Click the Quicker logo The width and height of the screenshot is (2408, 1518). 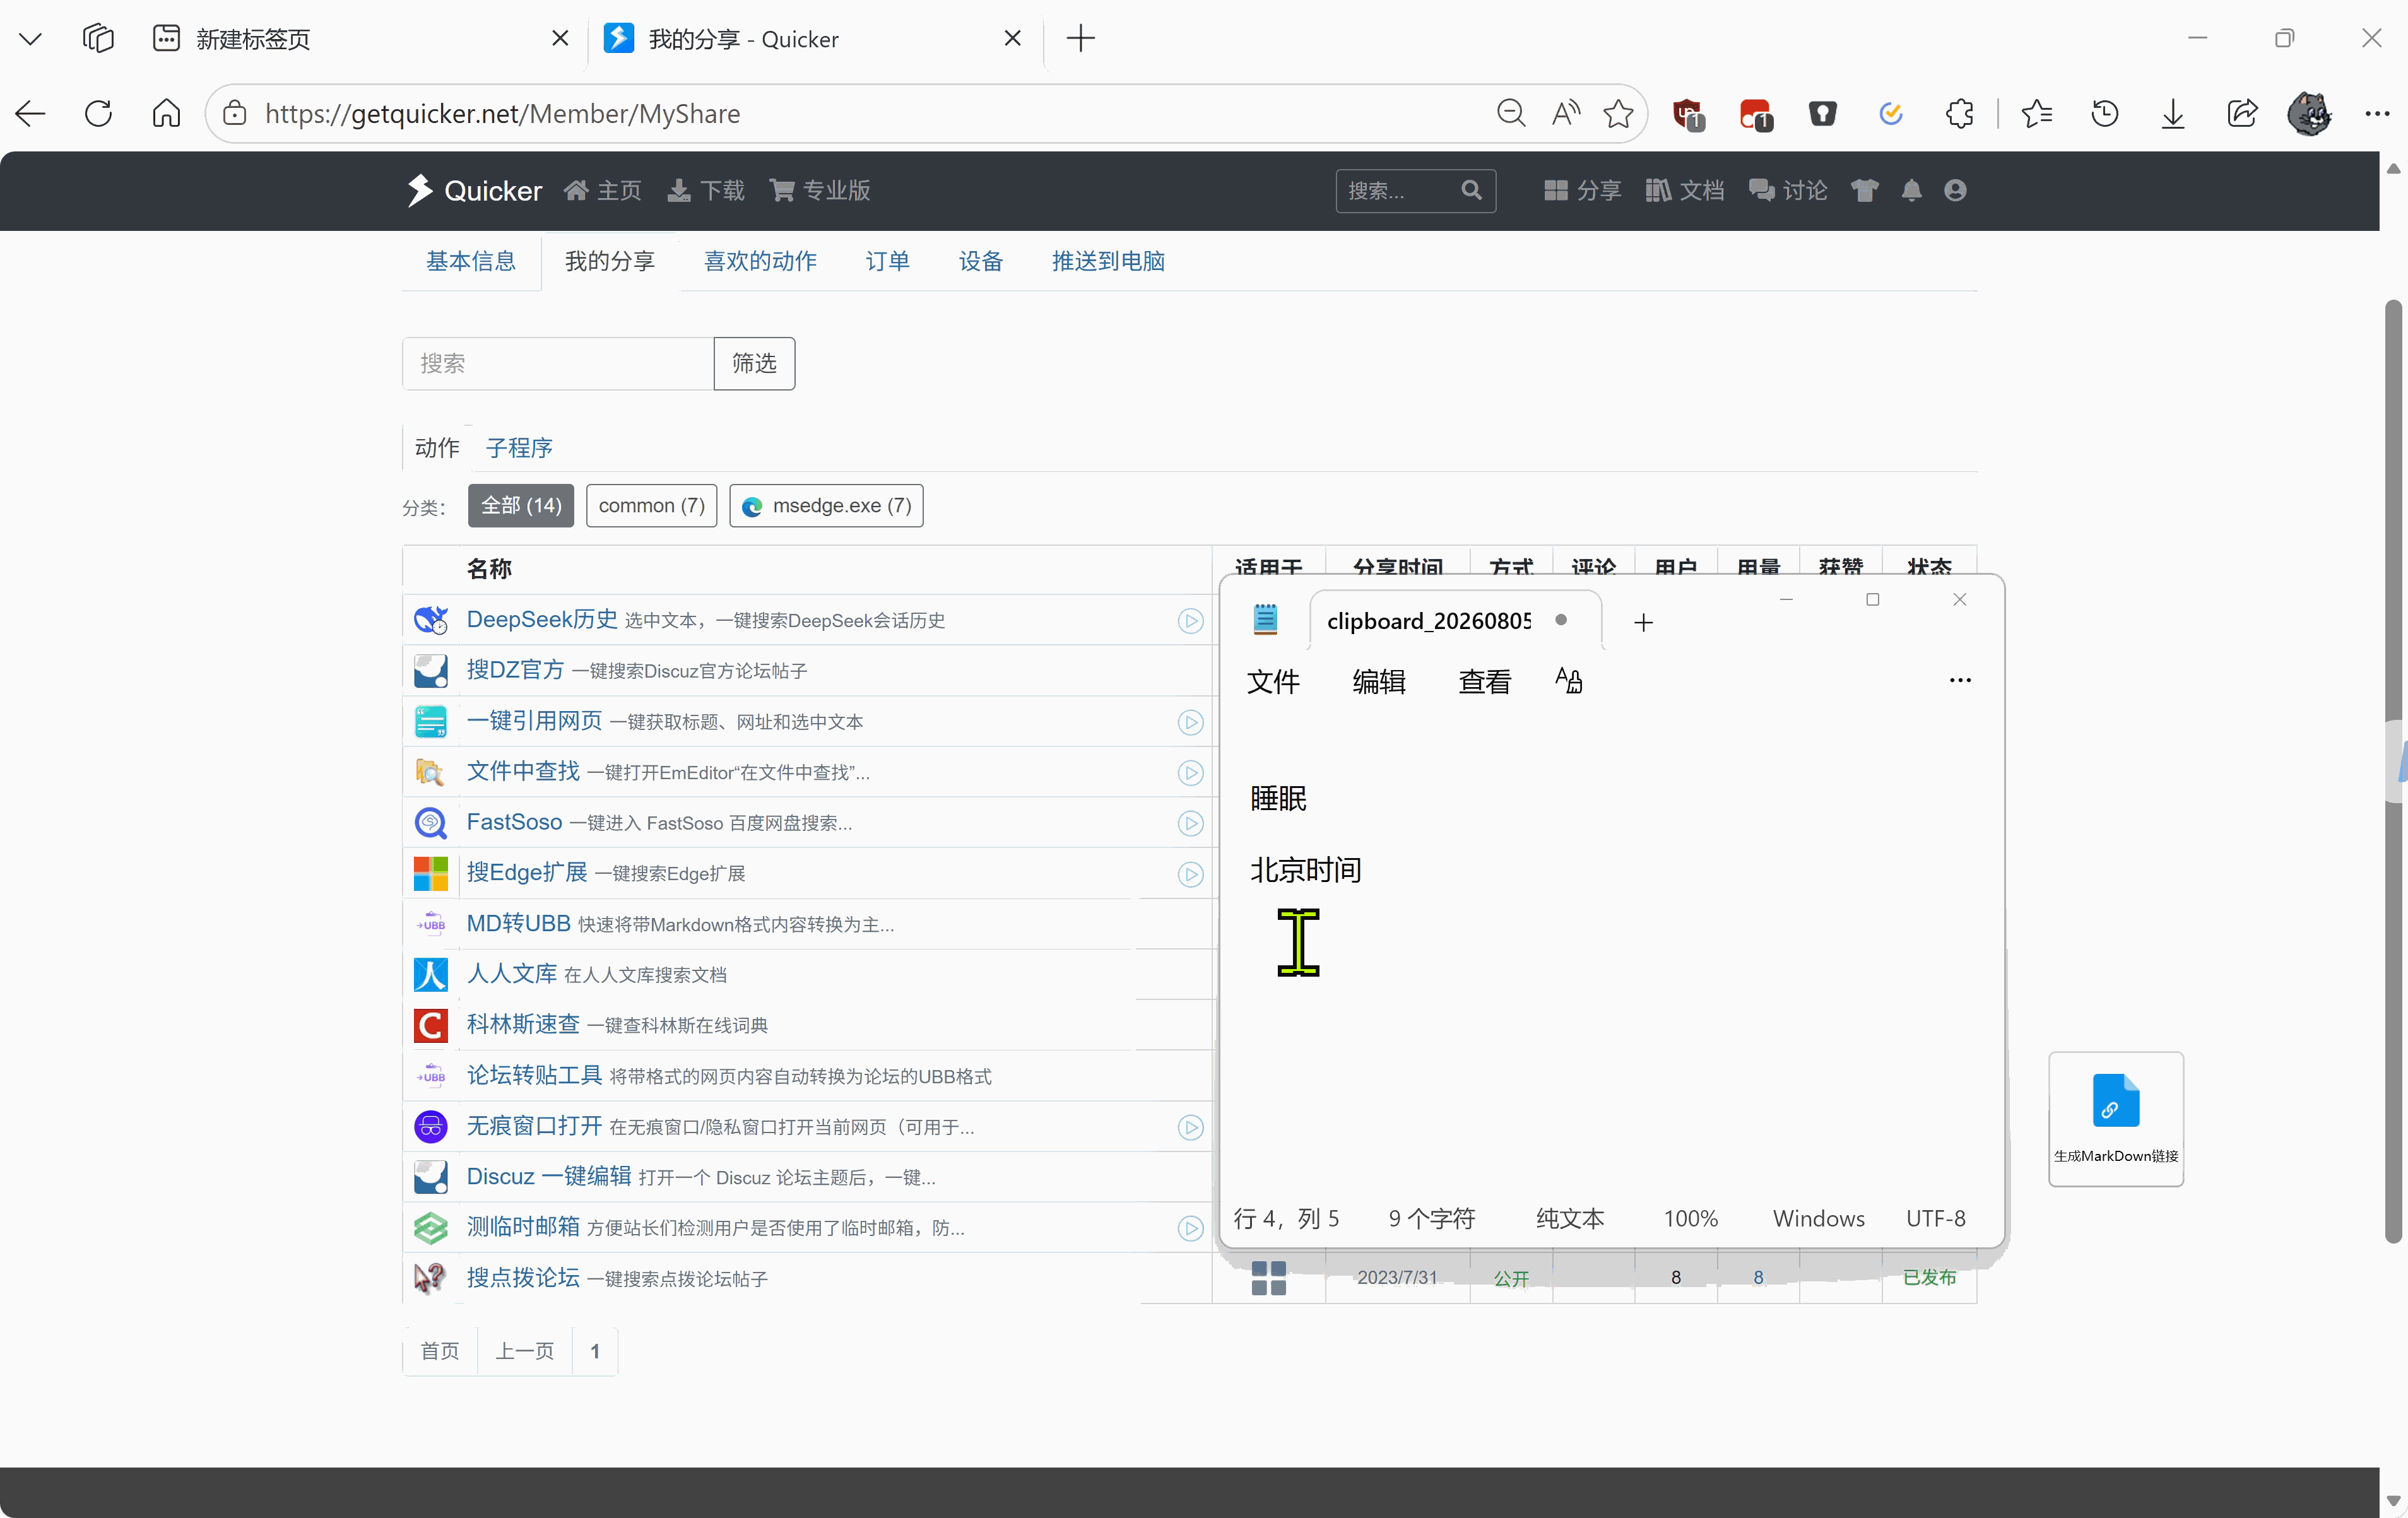click(474, 190)
